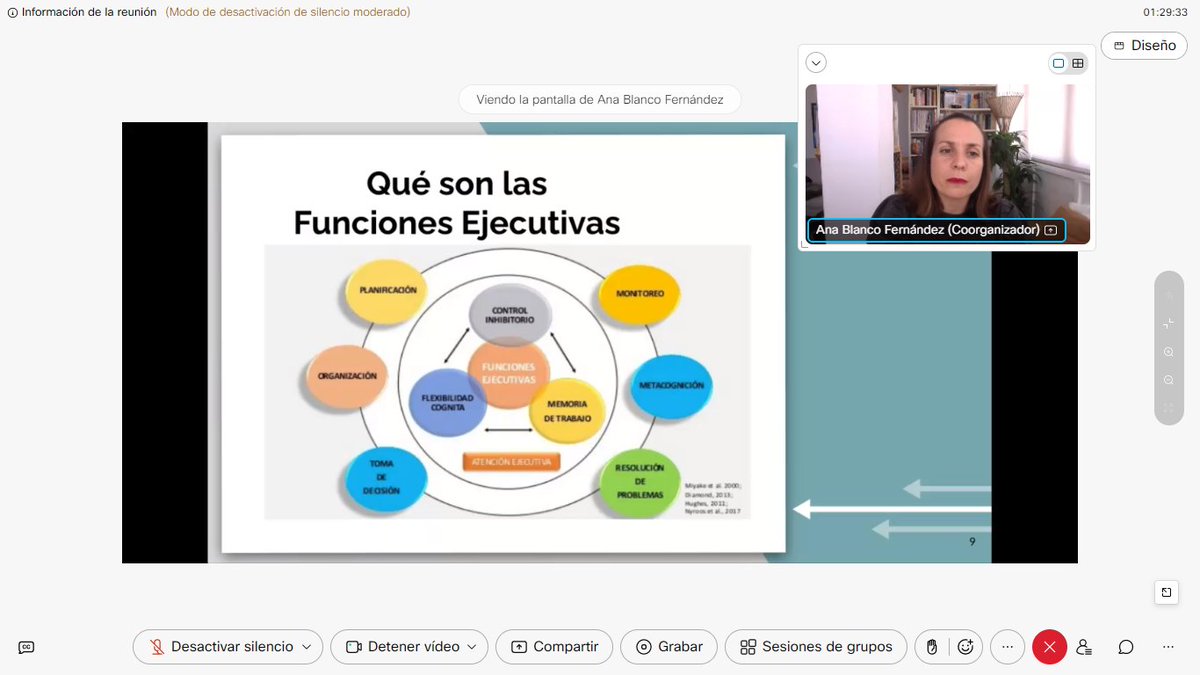
Task: Click the top dimmed icon in the zoom toolbar
Action: (1168, 296)
